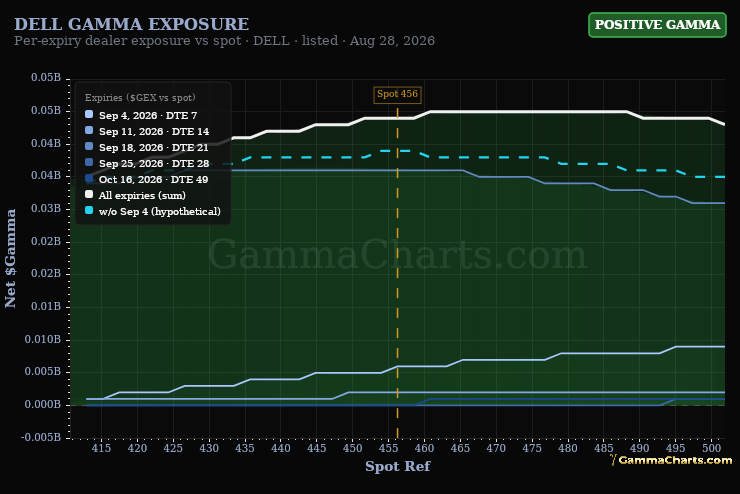The width and height of the screenshot is (740, 494).
Task: Click the 415 x-axis tick label
Action: click(x=101, y=448)
